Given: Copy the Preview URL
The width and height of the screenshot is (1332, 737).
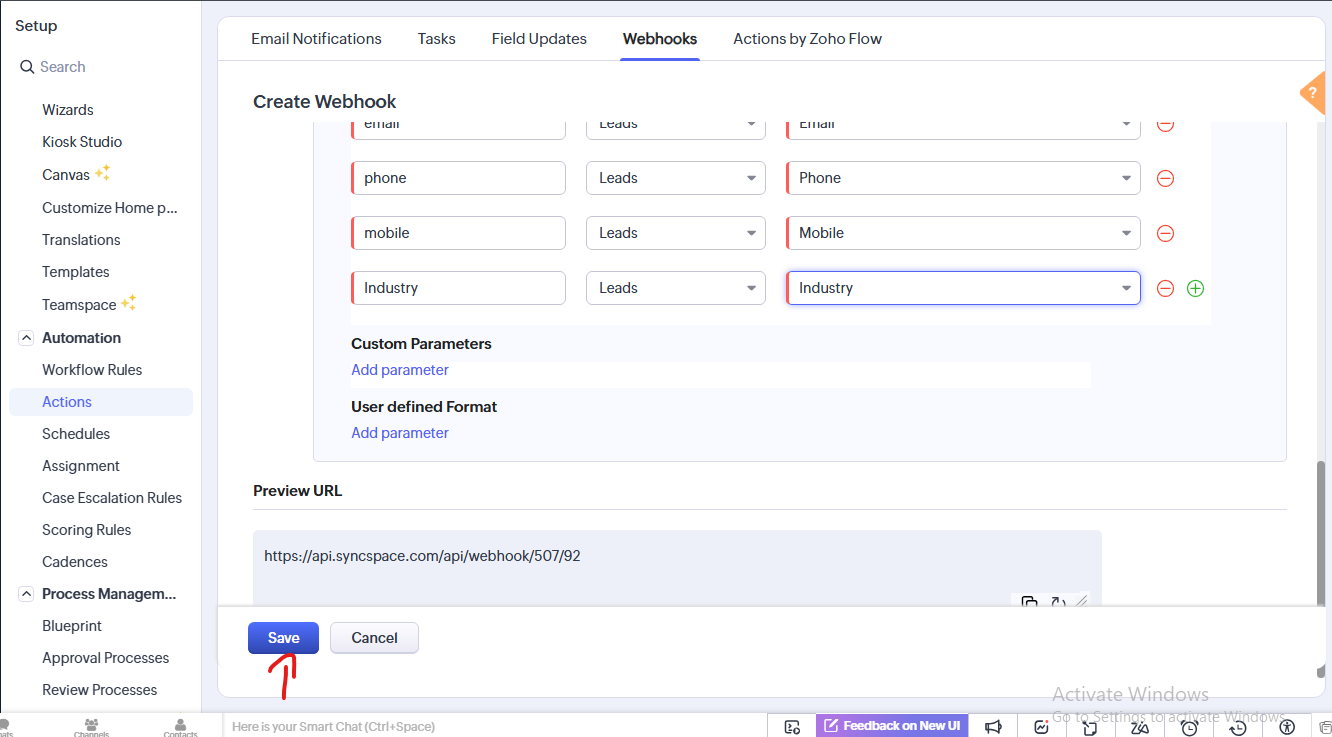Looking at the screenshot, I should (x=1029, y=602).
